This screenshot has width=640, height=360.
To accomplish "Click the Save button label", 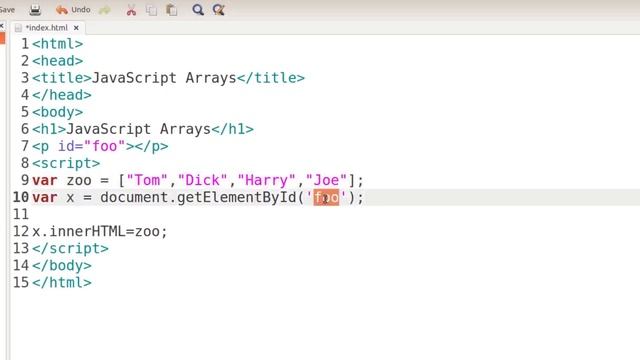I will (7, 10).
